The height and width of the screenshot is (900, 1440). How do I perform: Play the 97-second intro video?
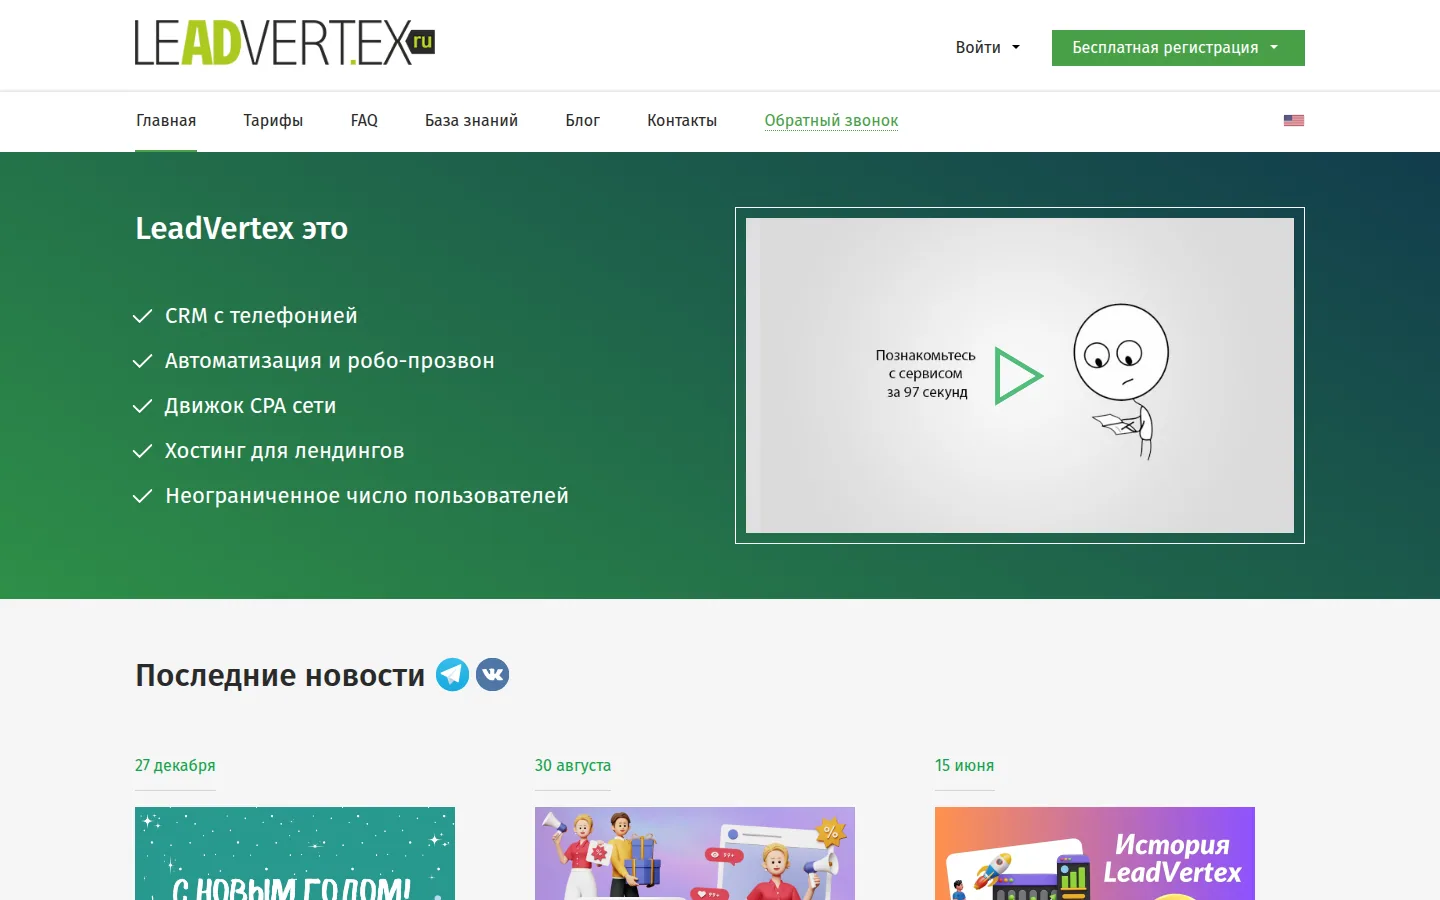coord(1018,375)
